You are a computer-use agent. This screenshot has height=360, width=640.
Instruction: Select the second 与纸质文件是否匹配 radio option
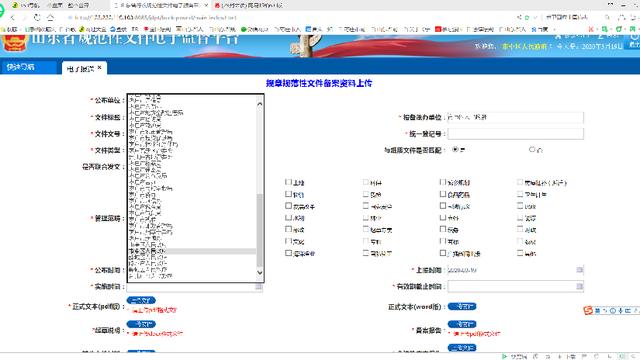click(532, 149)
